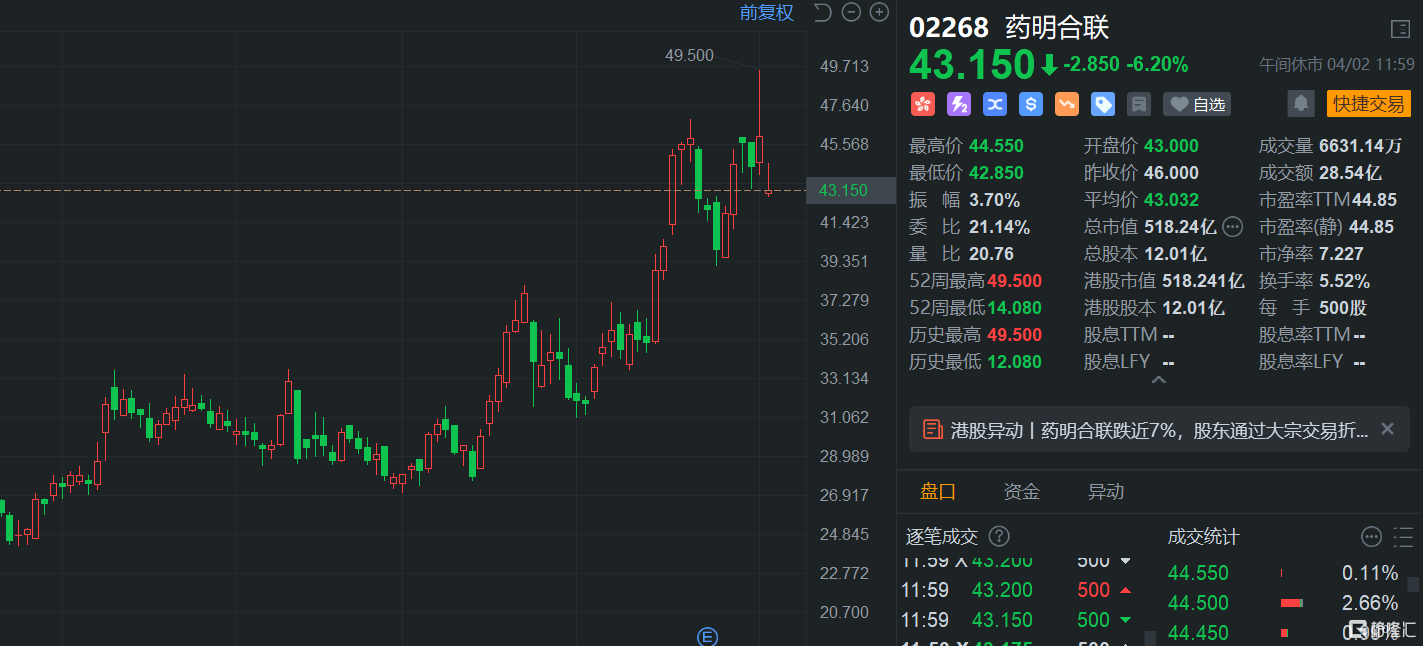Reset the chart view with the undo arrow
This screenshot has width=1423, height=646.
tap(822, 12)
